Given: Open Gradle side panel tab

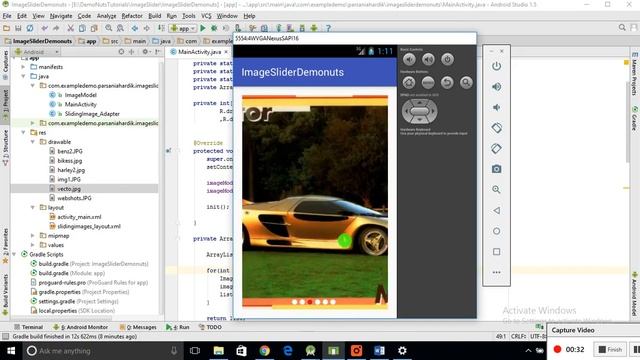Looking at the screenshot, I should click(635, 118).
